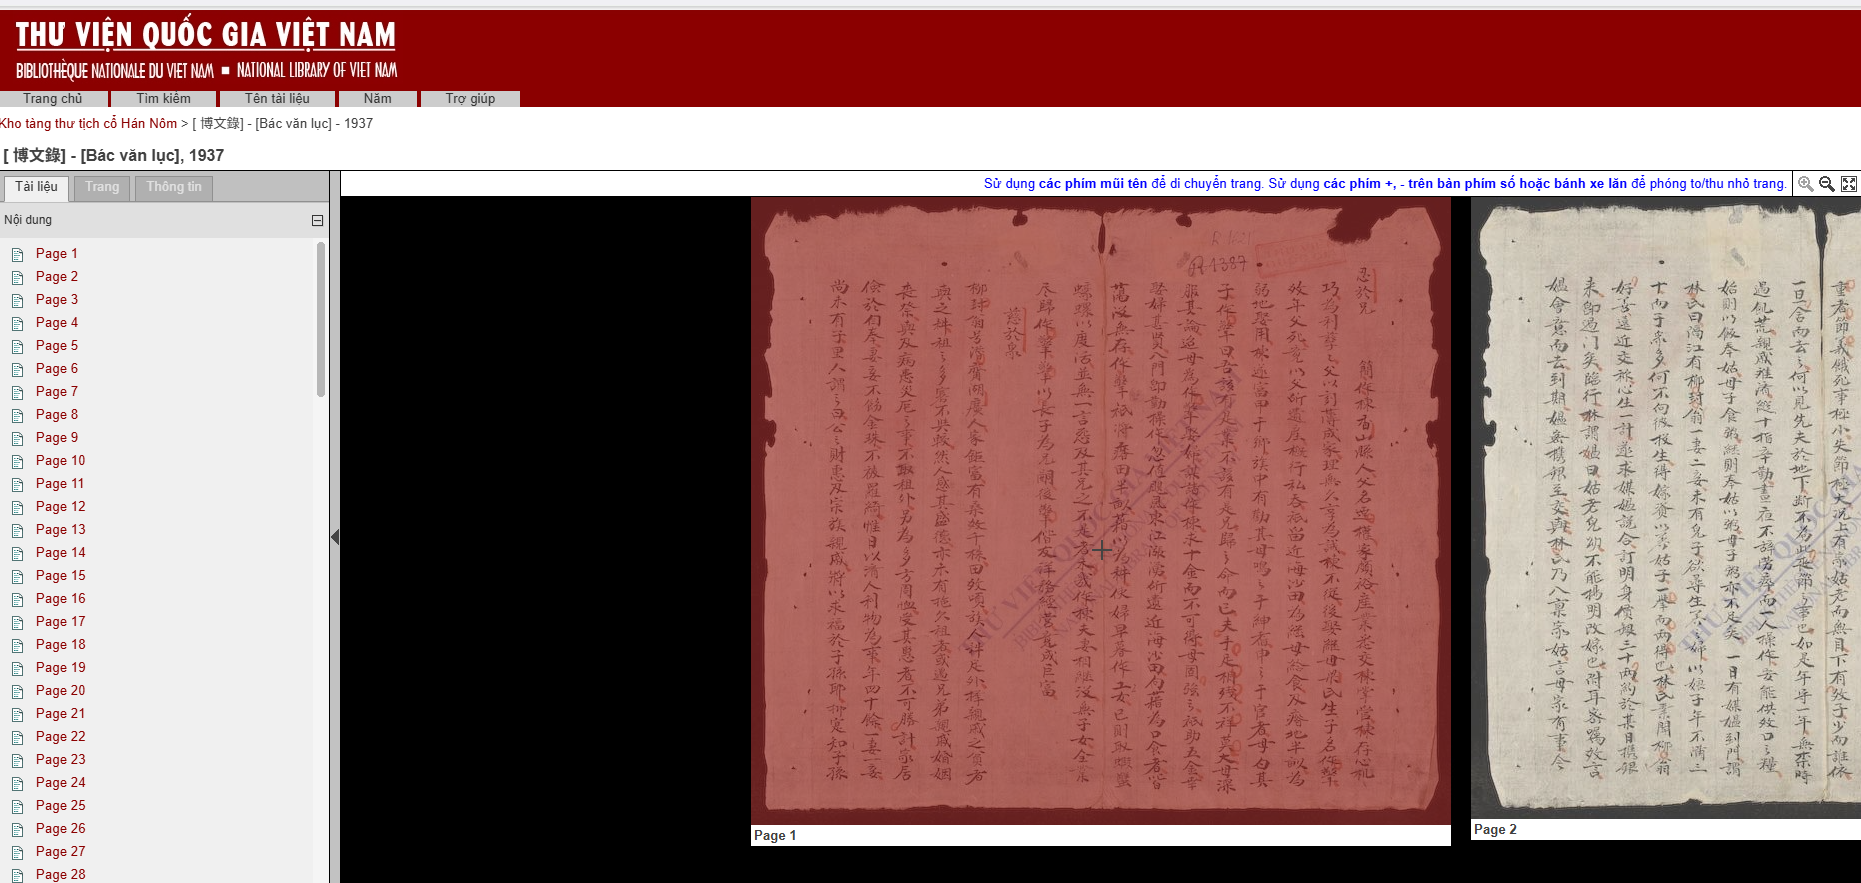Click the page icon next to Page 27
The width and height of the screenshot is (1861, 883).
coord(17,852)
